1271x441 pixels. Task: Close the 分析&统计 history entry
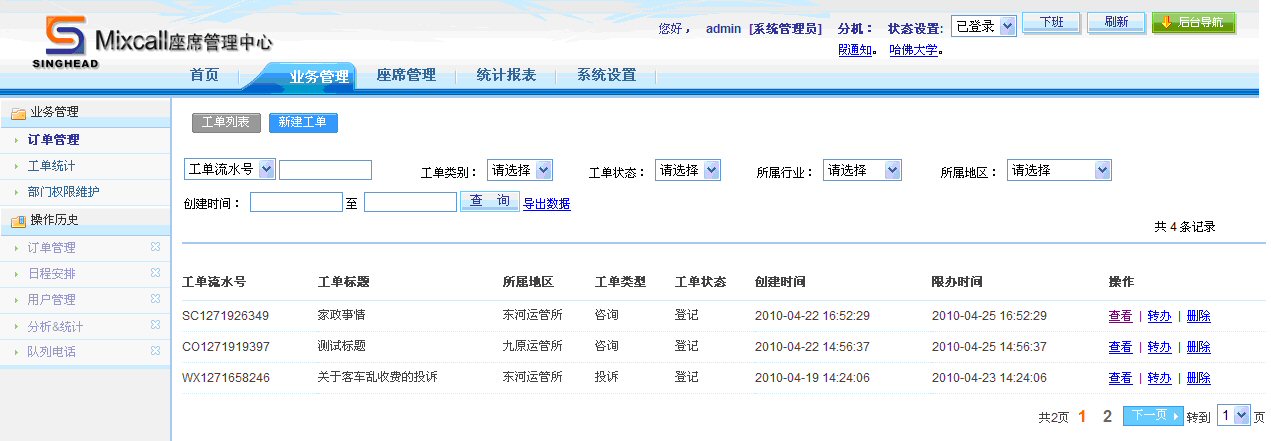(x=155, y=326)
